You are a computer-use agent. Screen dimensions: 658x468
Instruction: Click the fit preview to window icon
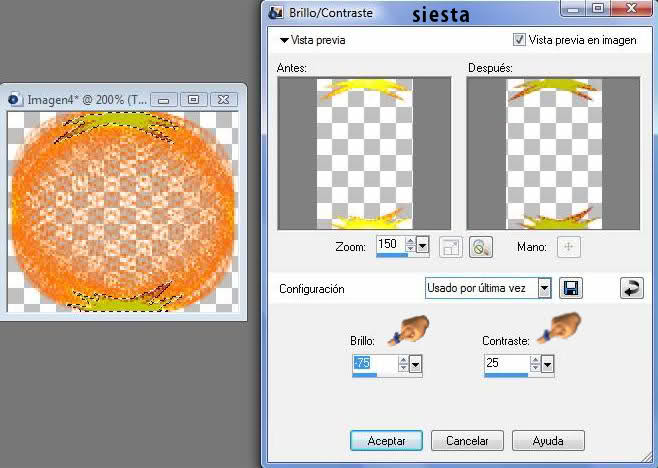coord(451,247)
